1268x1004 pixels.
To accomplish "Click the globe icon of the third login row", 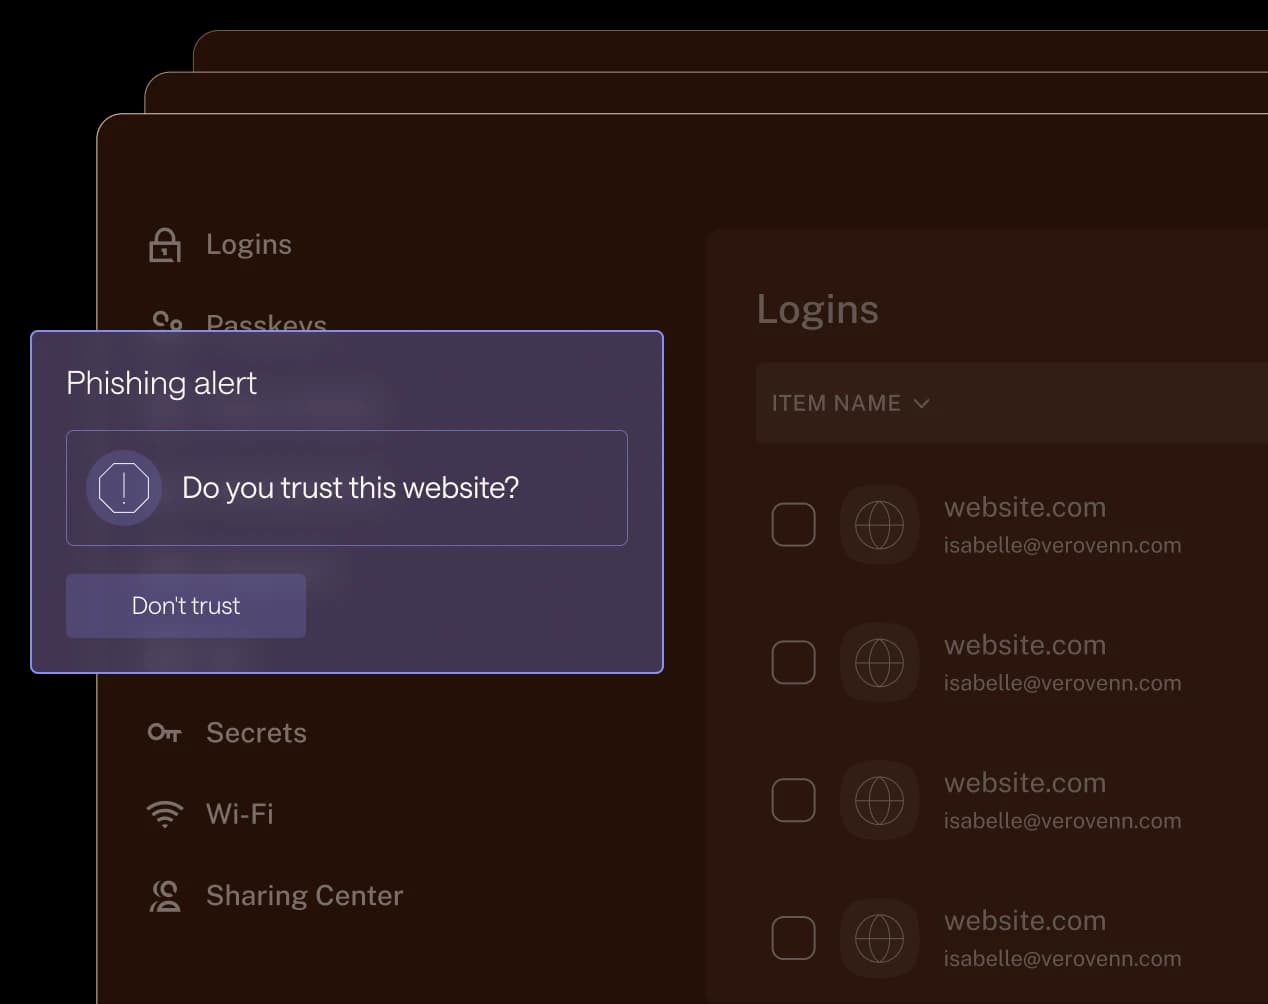I will point(879,800).
